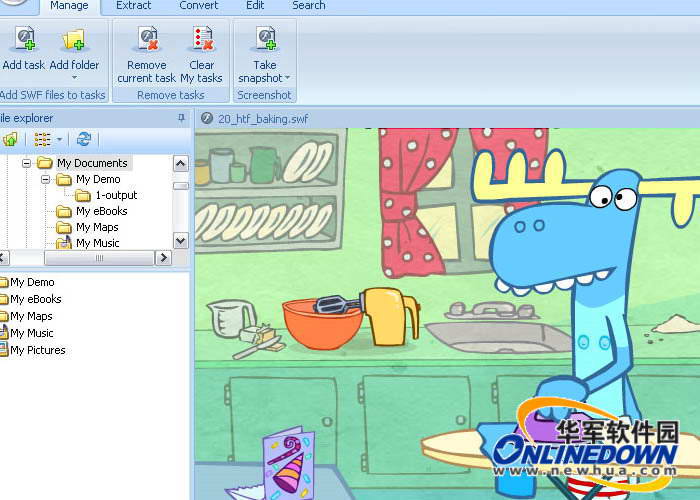Switch to the Convert tab
The width and height of the screenshot is (700, 500).
coord(199,6)
